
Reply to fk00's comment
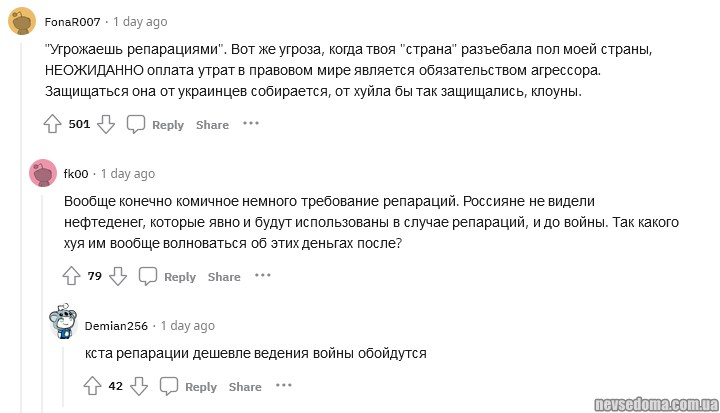[x=168, y=276]
